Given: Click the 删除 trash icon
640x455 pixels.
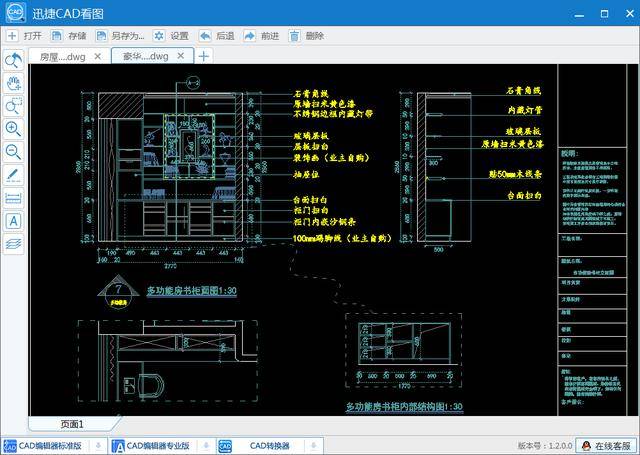Looking at the screenshot, I should 294,36.
